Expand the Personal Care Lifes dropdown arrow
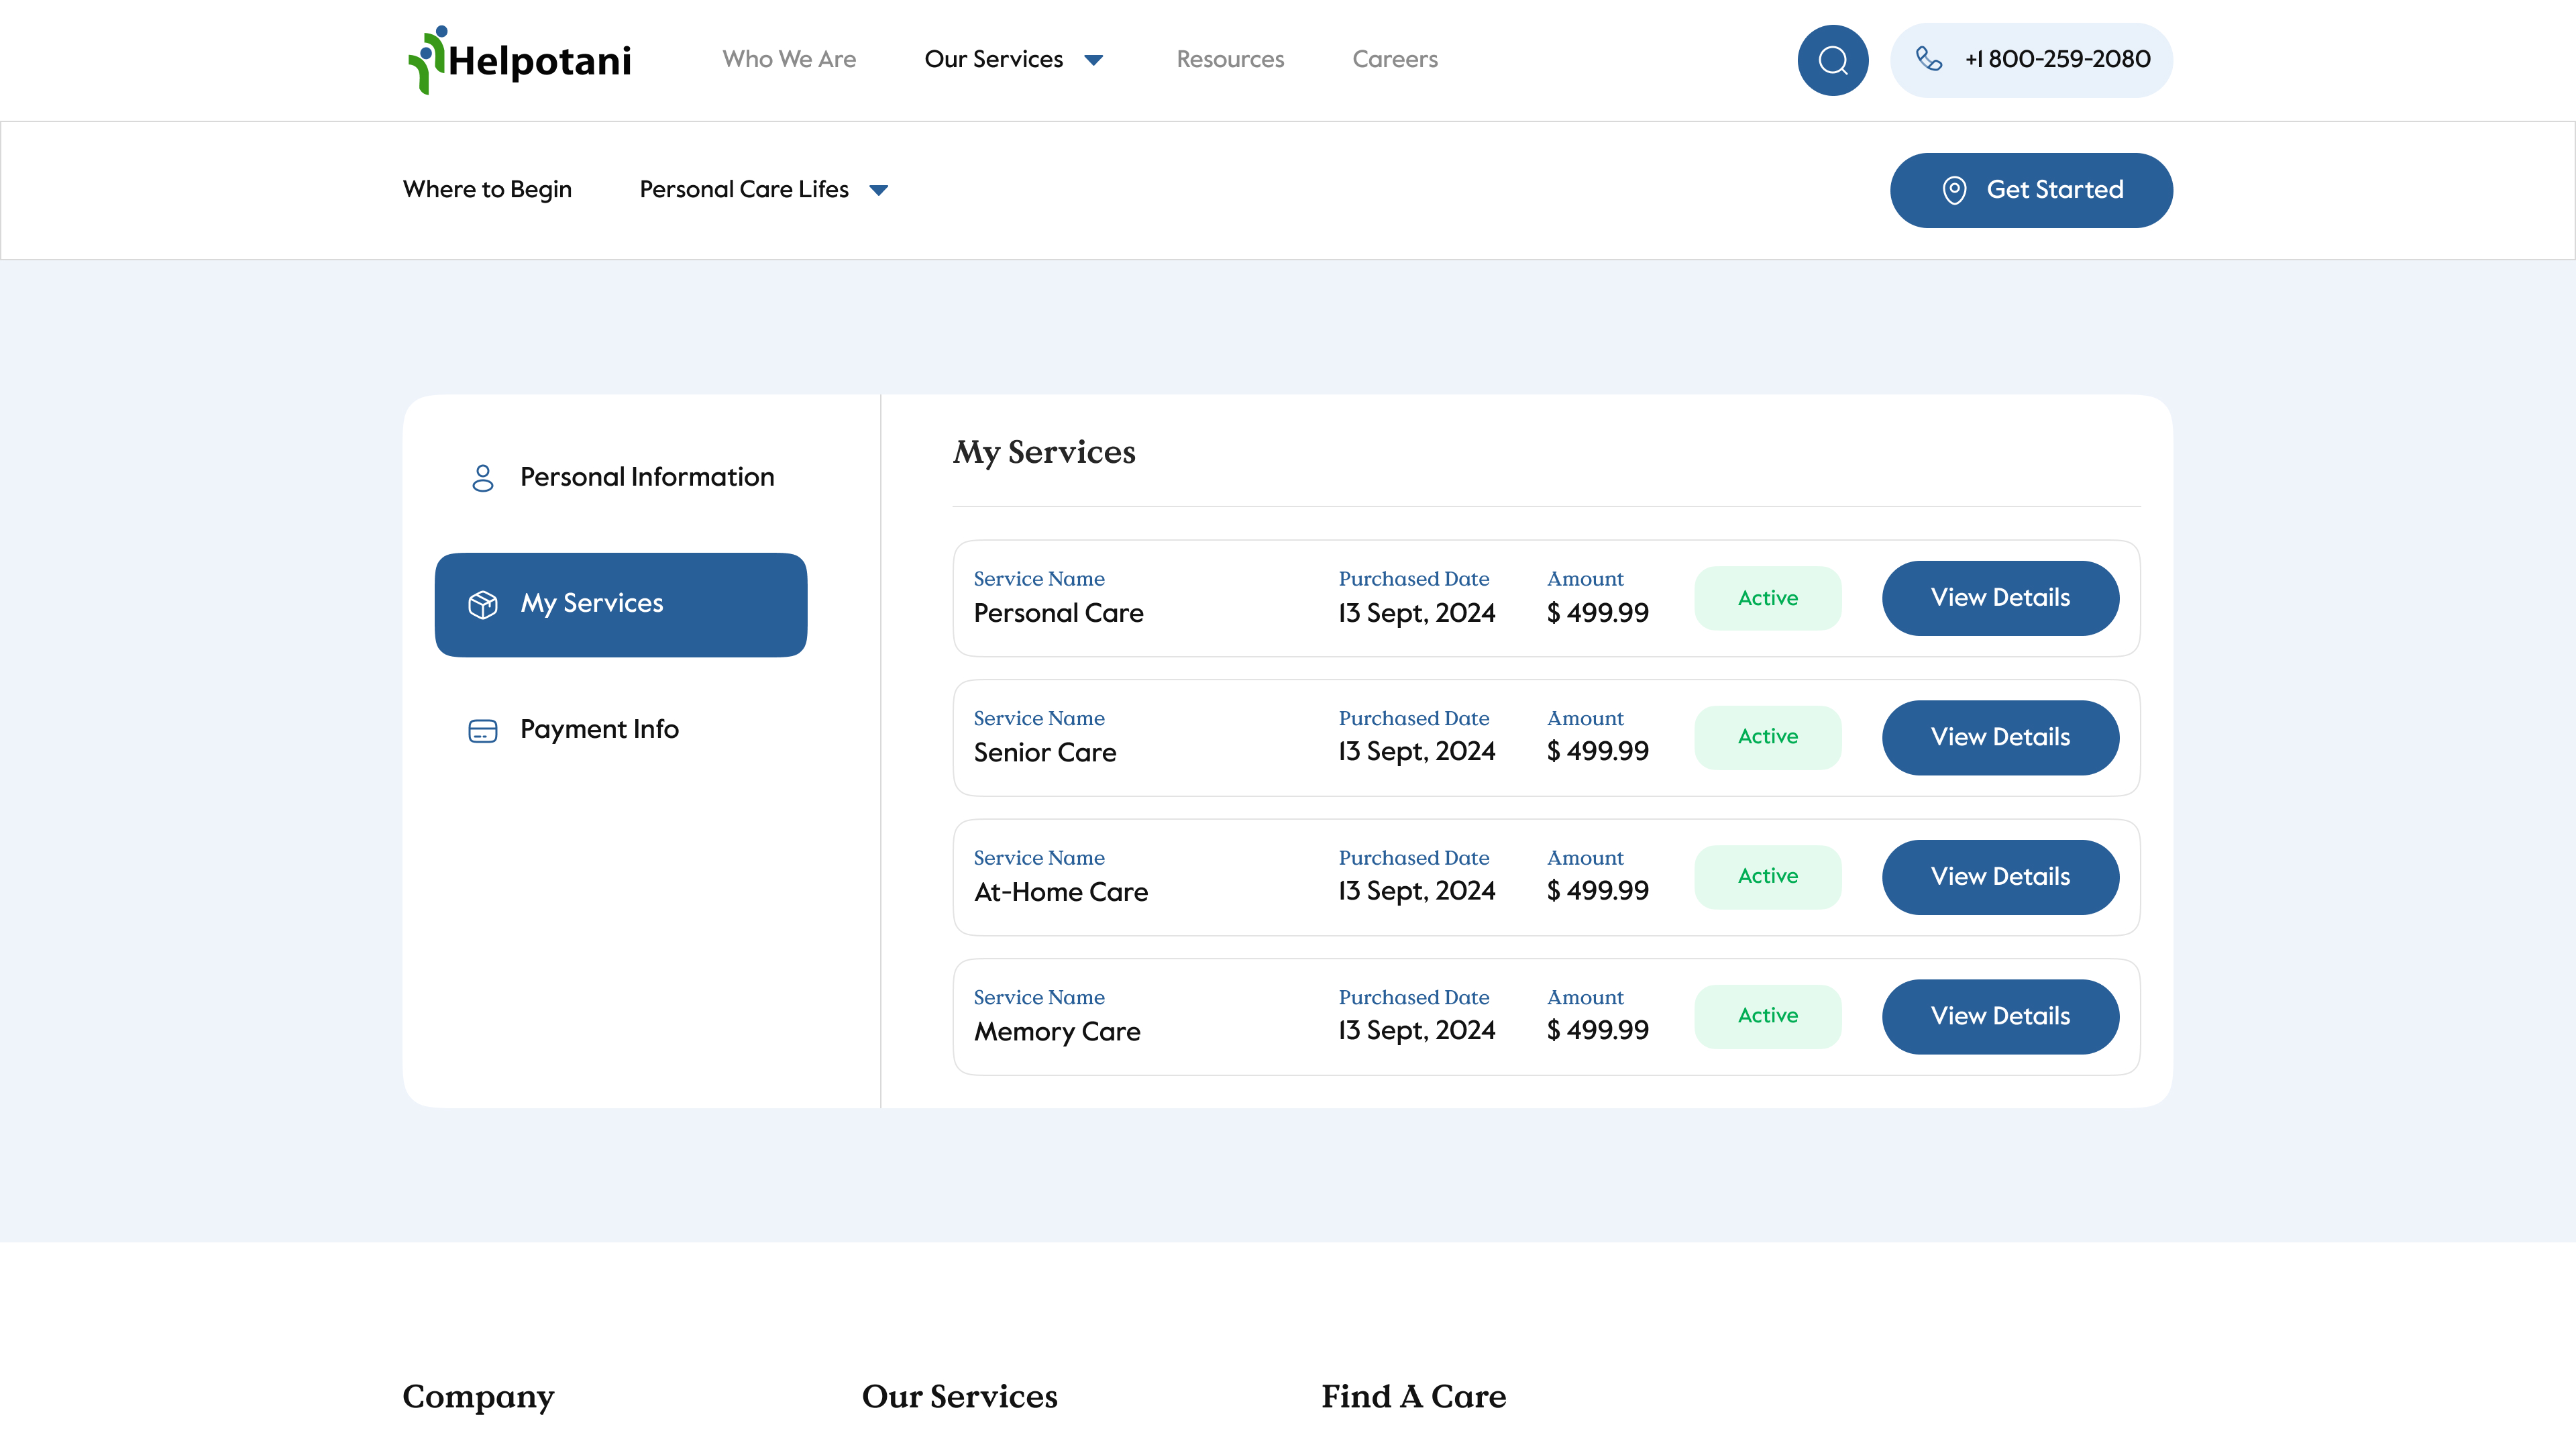This screenshot has height=1449, width=2576. click(878, 190)
